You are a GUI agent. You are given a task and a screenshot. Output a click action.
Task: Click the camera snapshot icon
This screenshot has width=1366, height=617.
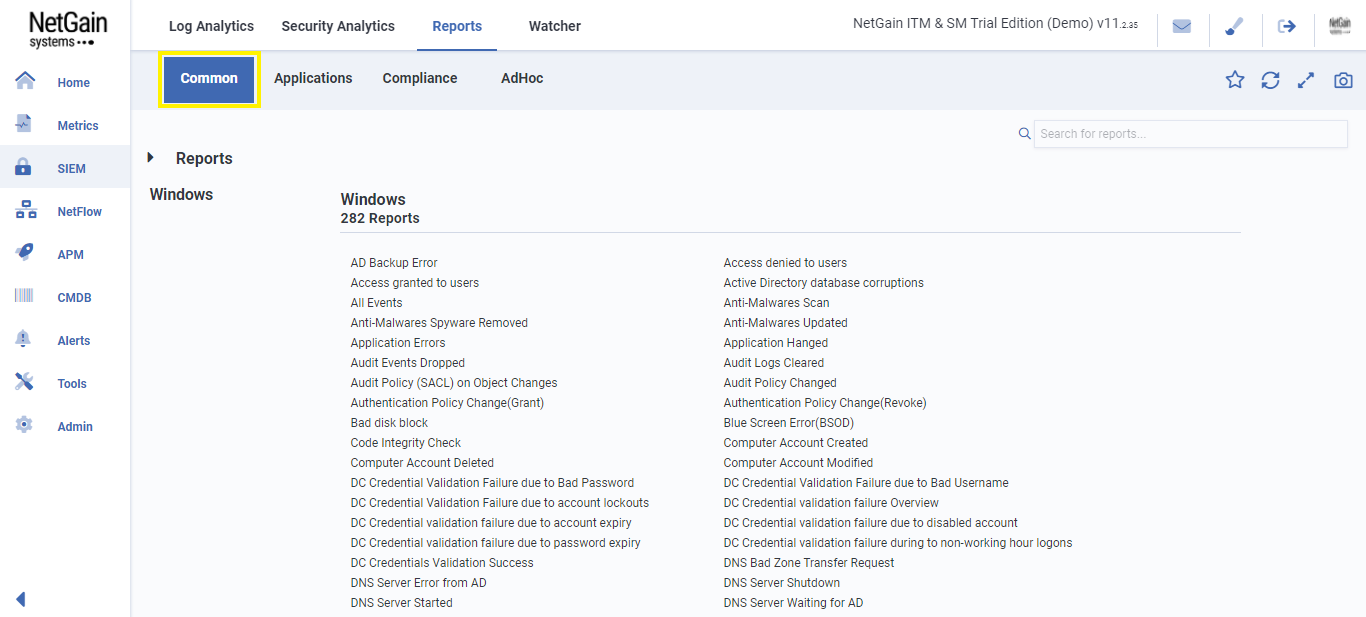point(1343,80)
